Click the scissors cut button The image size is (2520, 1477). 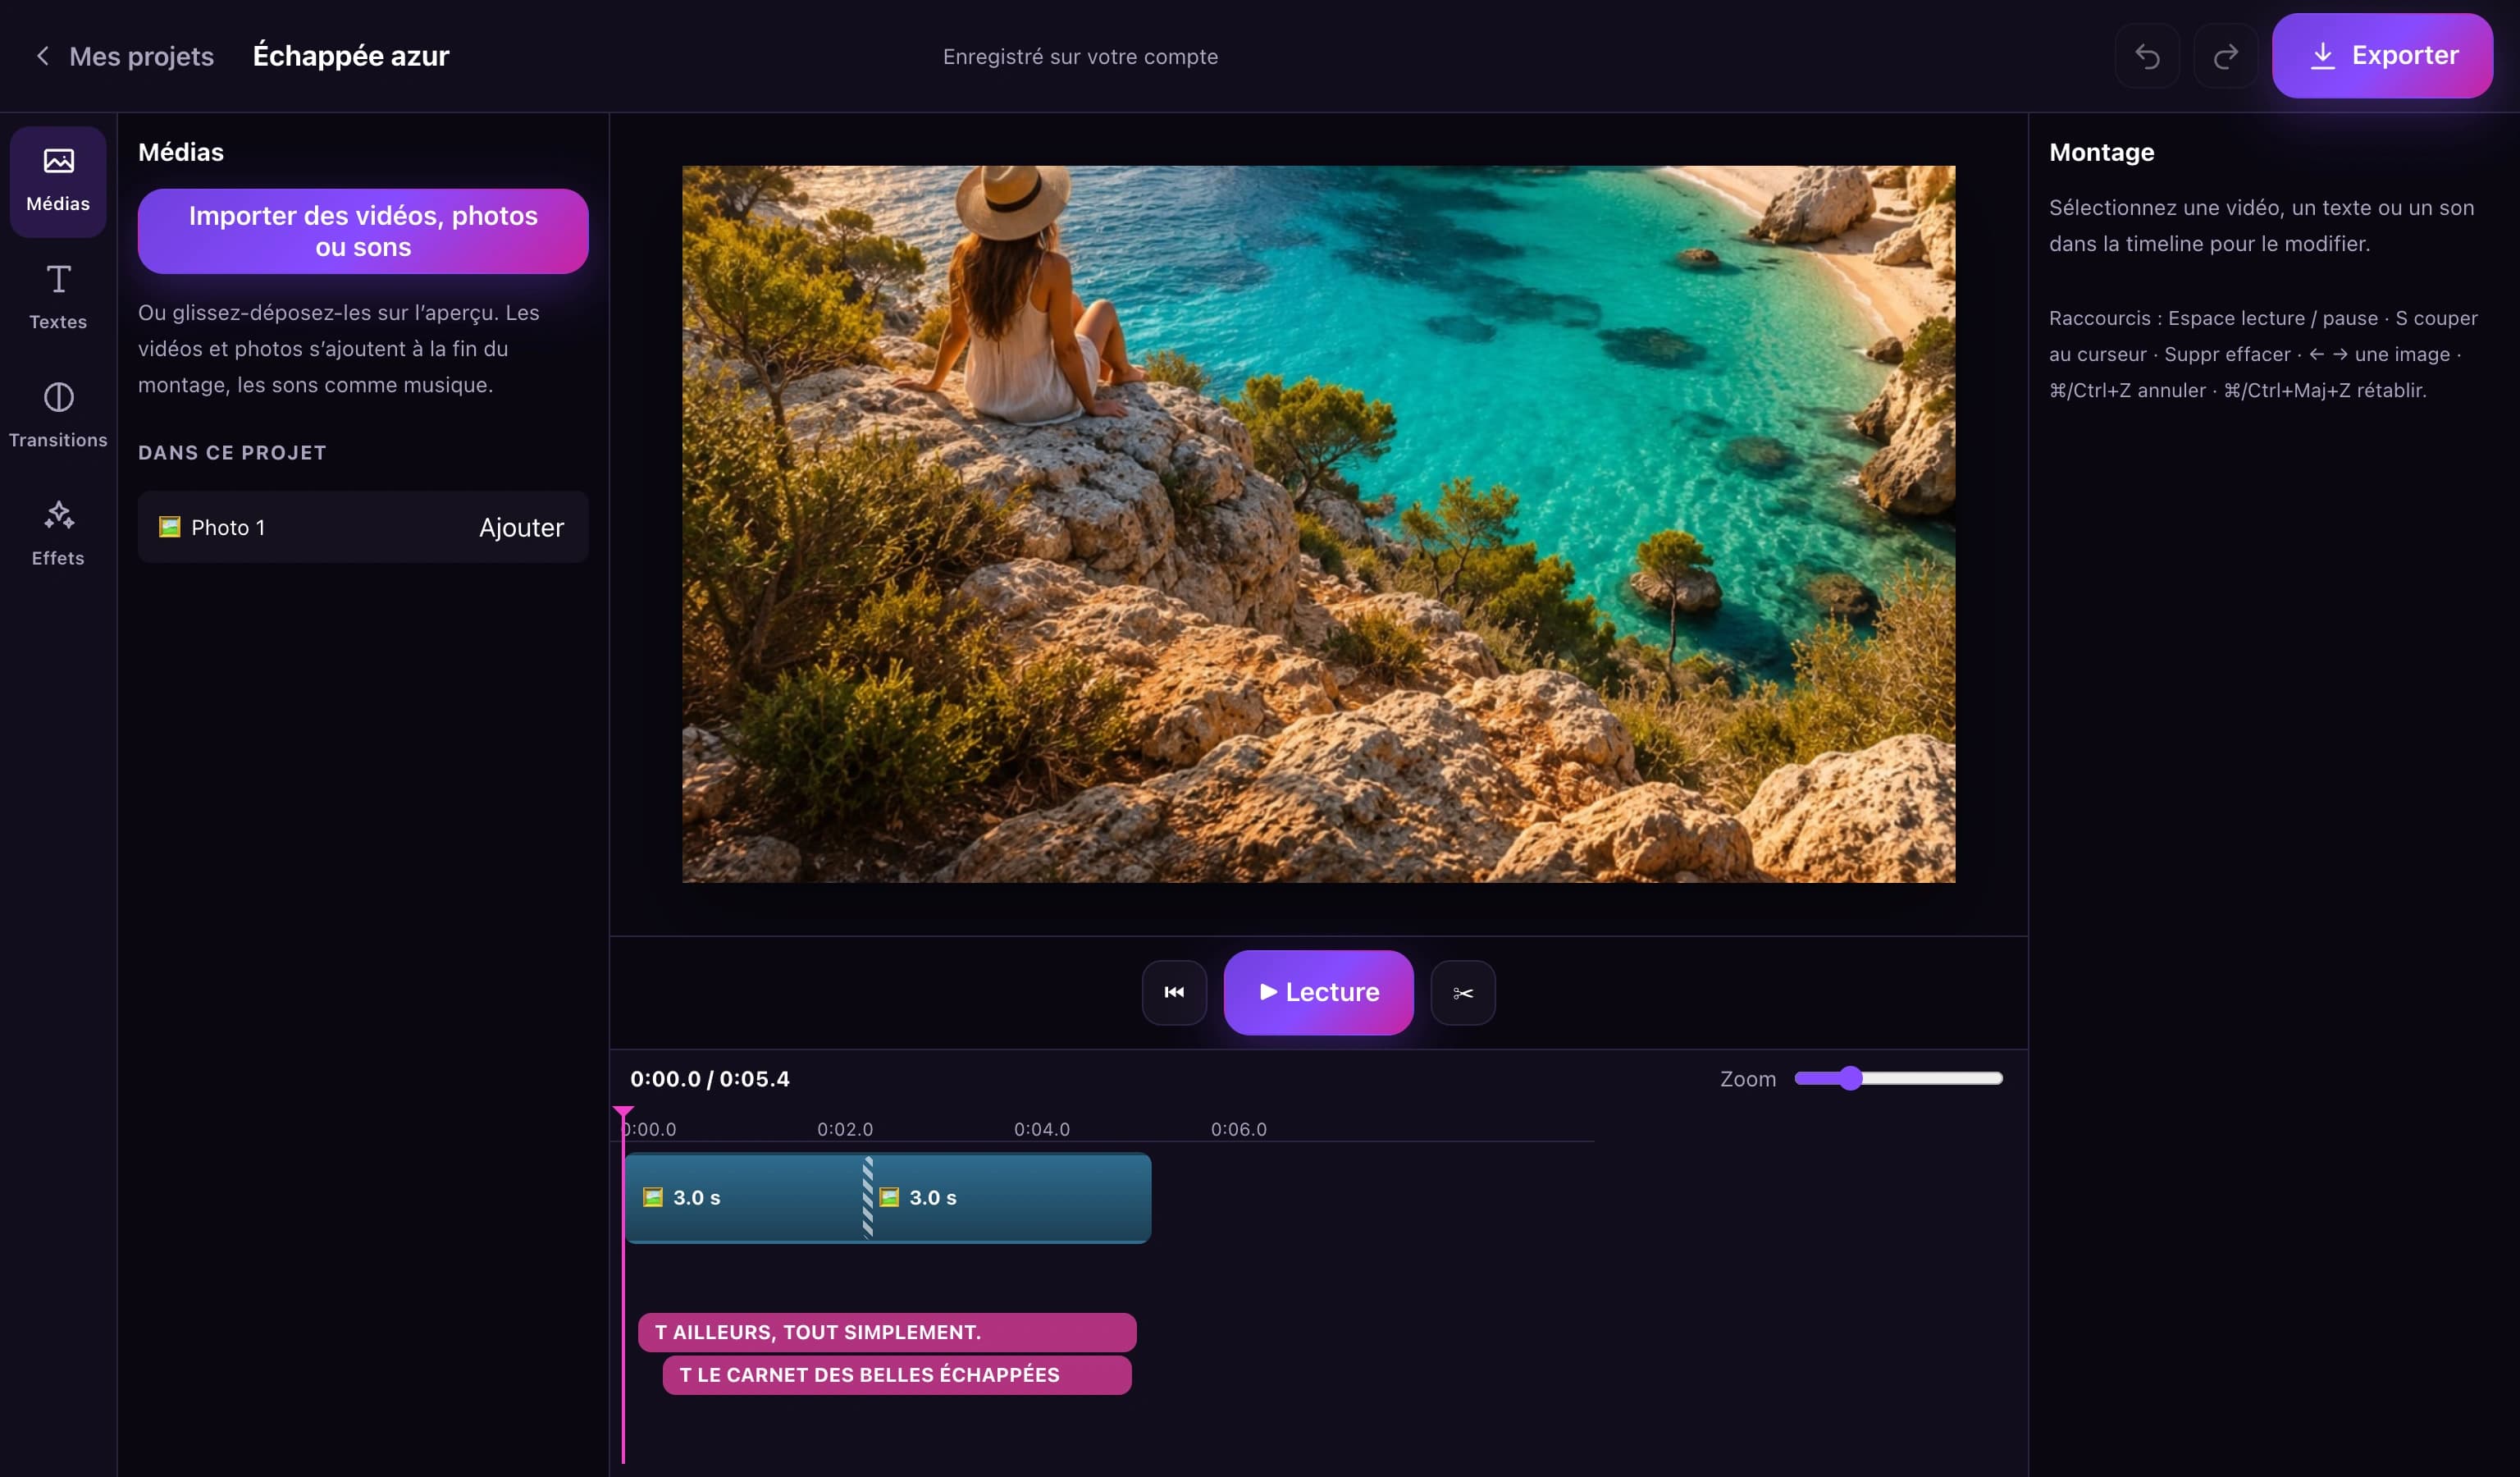[1463, 993]
